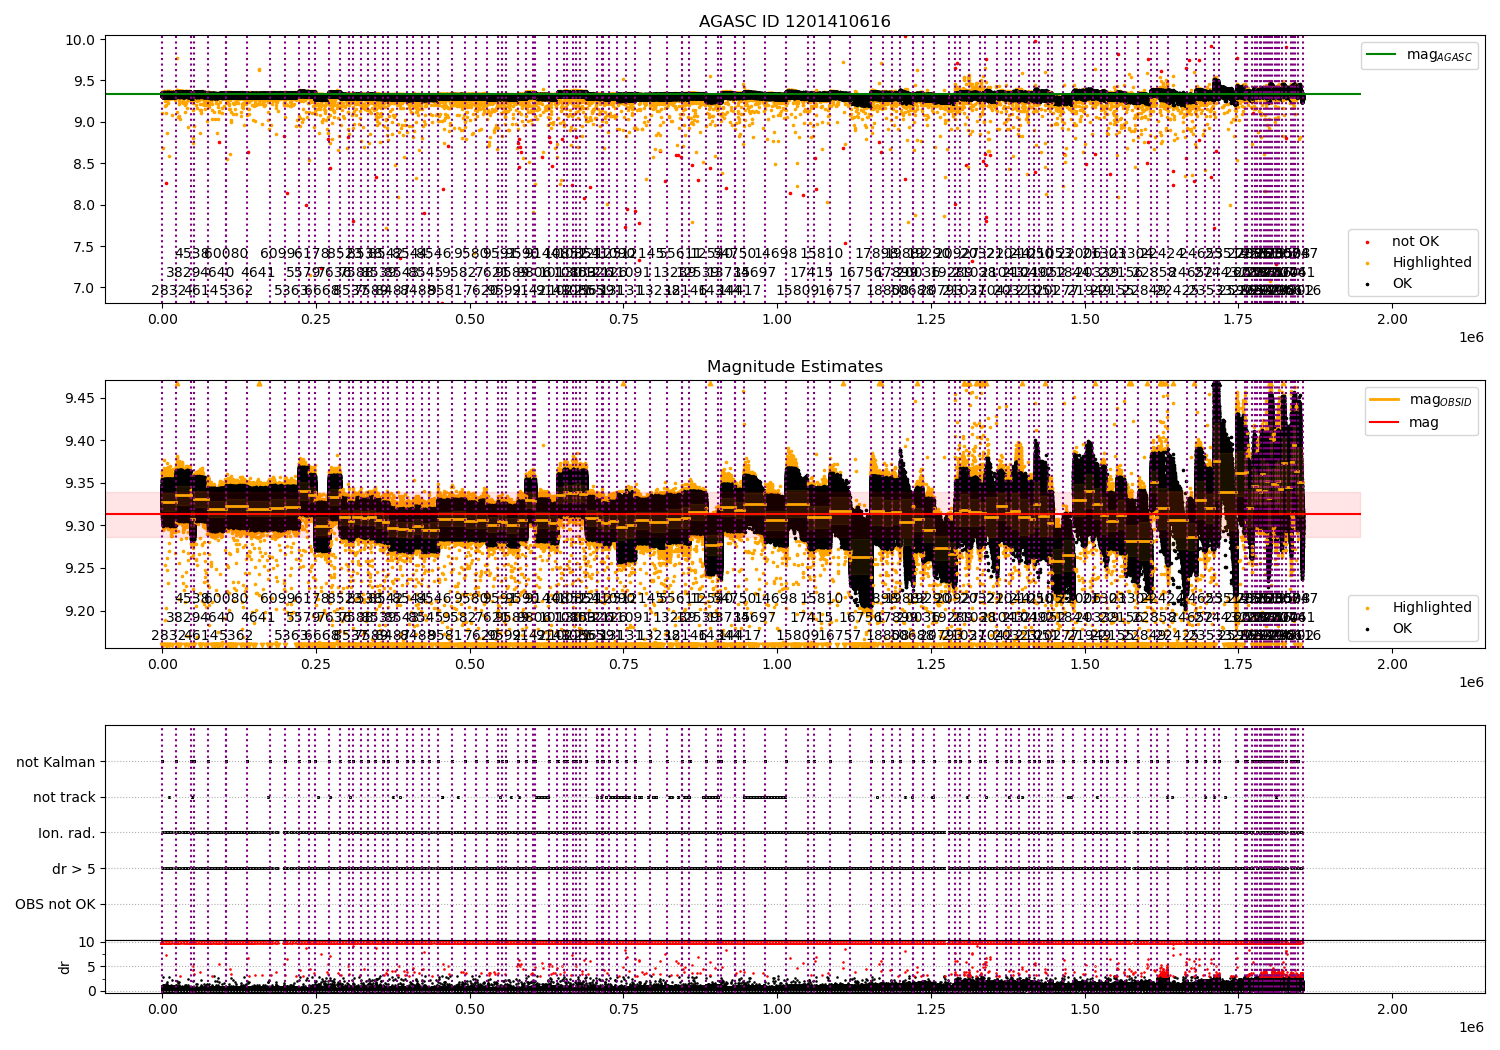Click the 1.00 x-tick of the middle plot
The image size is (1500, 1050).
[777, 664]
